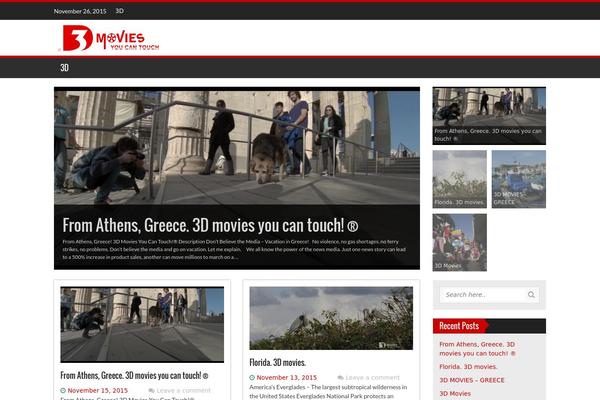Click the featured Athens excerpt paragraph
The width and height of the screenshot is (600, 400).
234,249
